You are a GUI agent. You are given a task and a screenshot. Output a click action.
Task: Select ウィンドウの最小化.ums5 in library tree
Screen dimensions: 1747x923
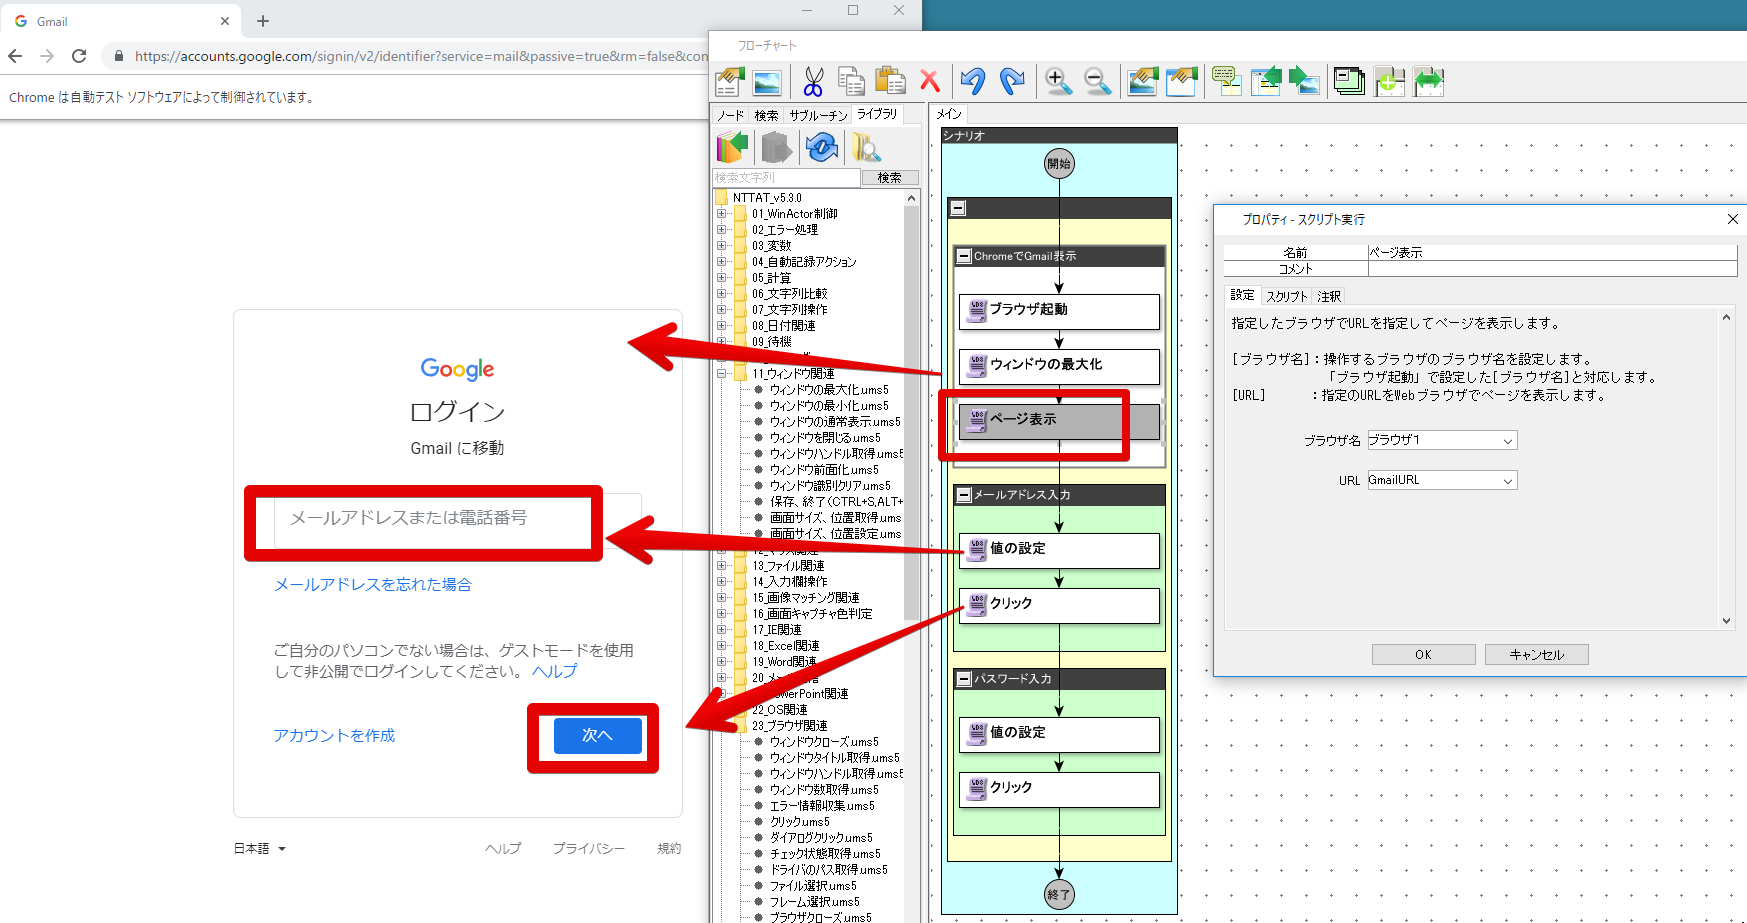point(829,405)
